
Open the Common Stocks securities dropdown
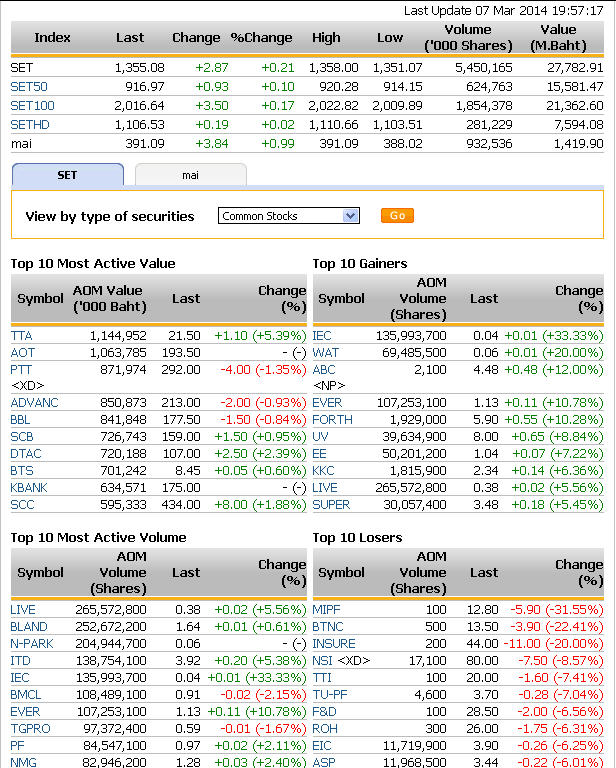(x=288, y=216)
